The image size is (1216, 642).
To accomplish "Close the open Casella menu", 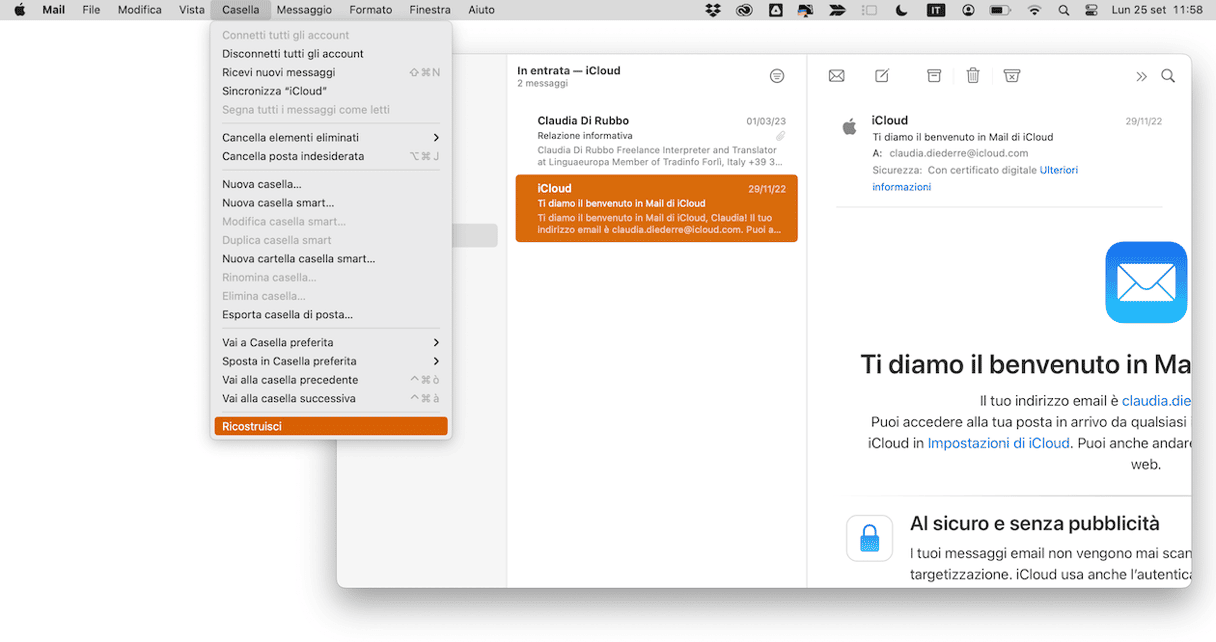I will 241,10.
